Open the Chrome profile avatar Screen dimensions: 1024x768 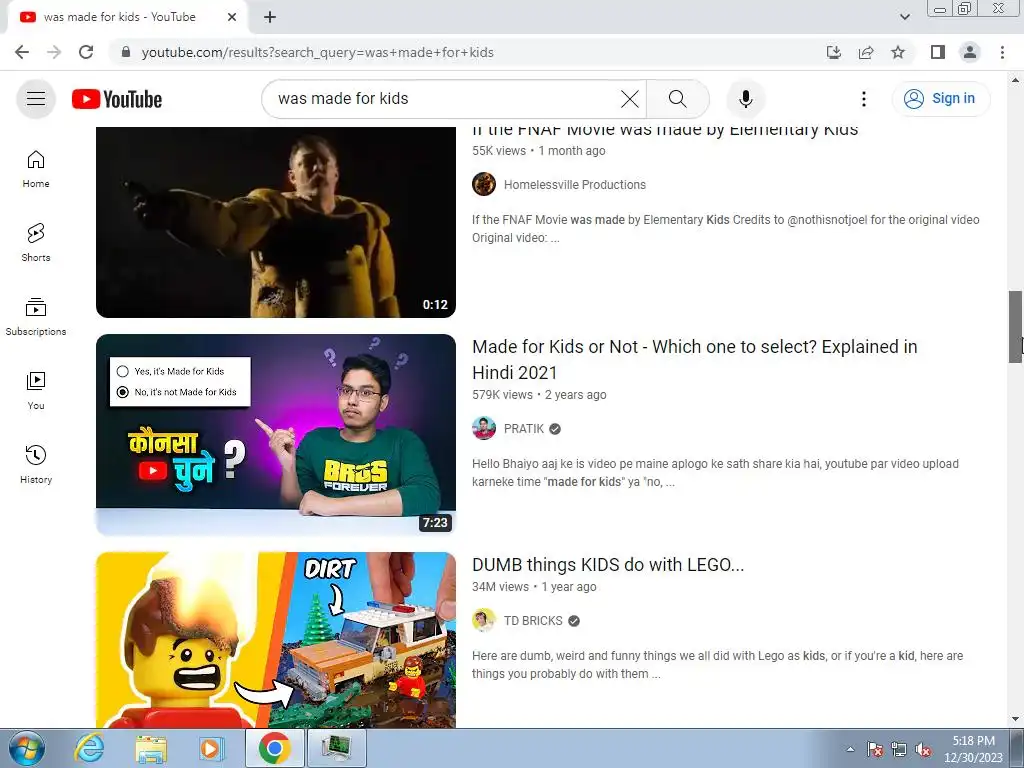970,52
